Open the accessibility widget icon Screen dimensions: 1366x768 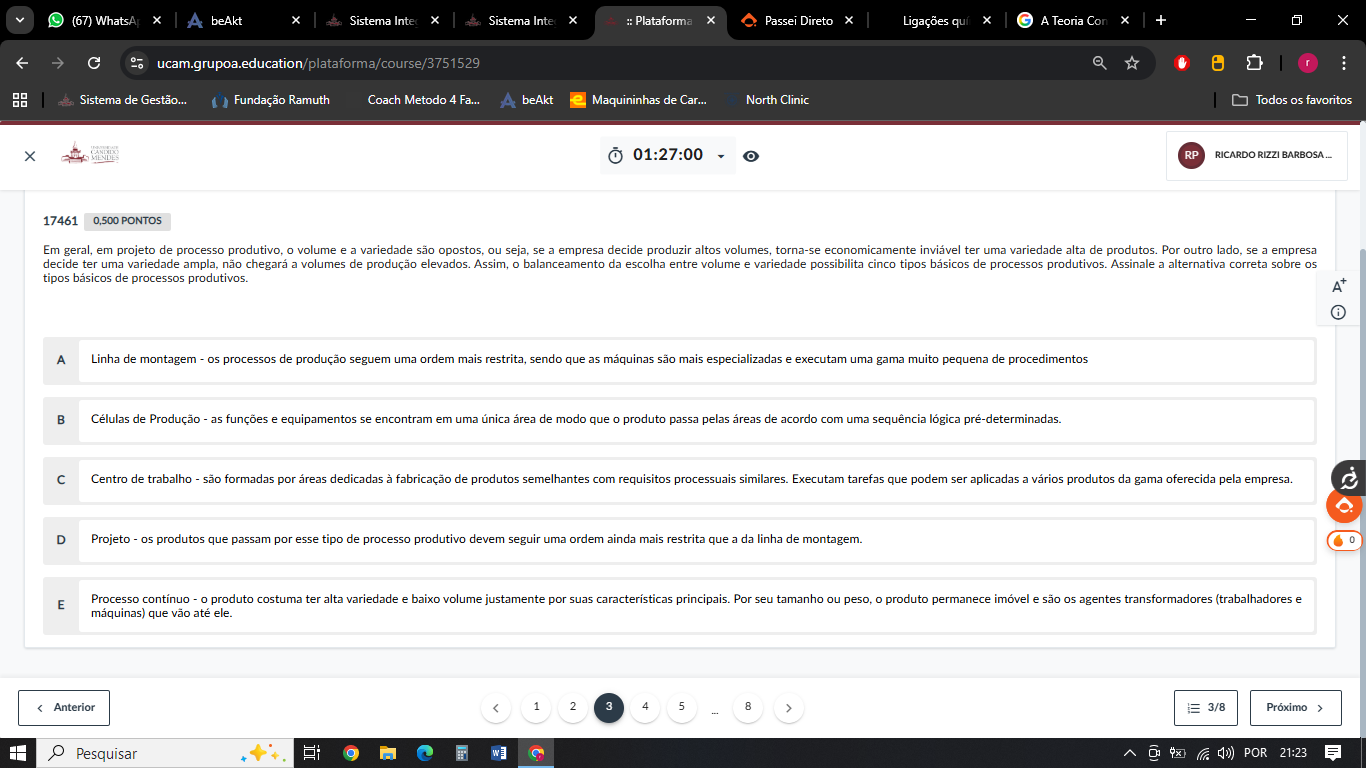(1348, 477)
